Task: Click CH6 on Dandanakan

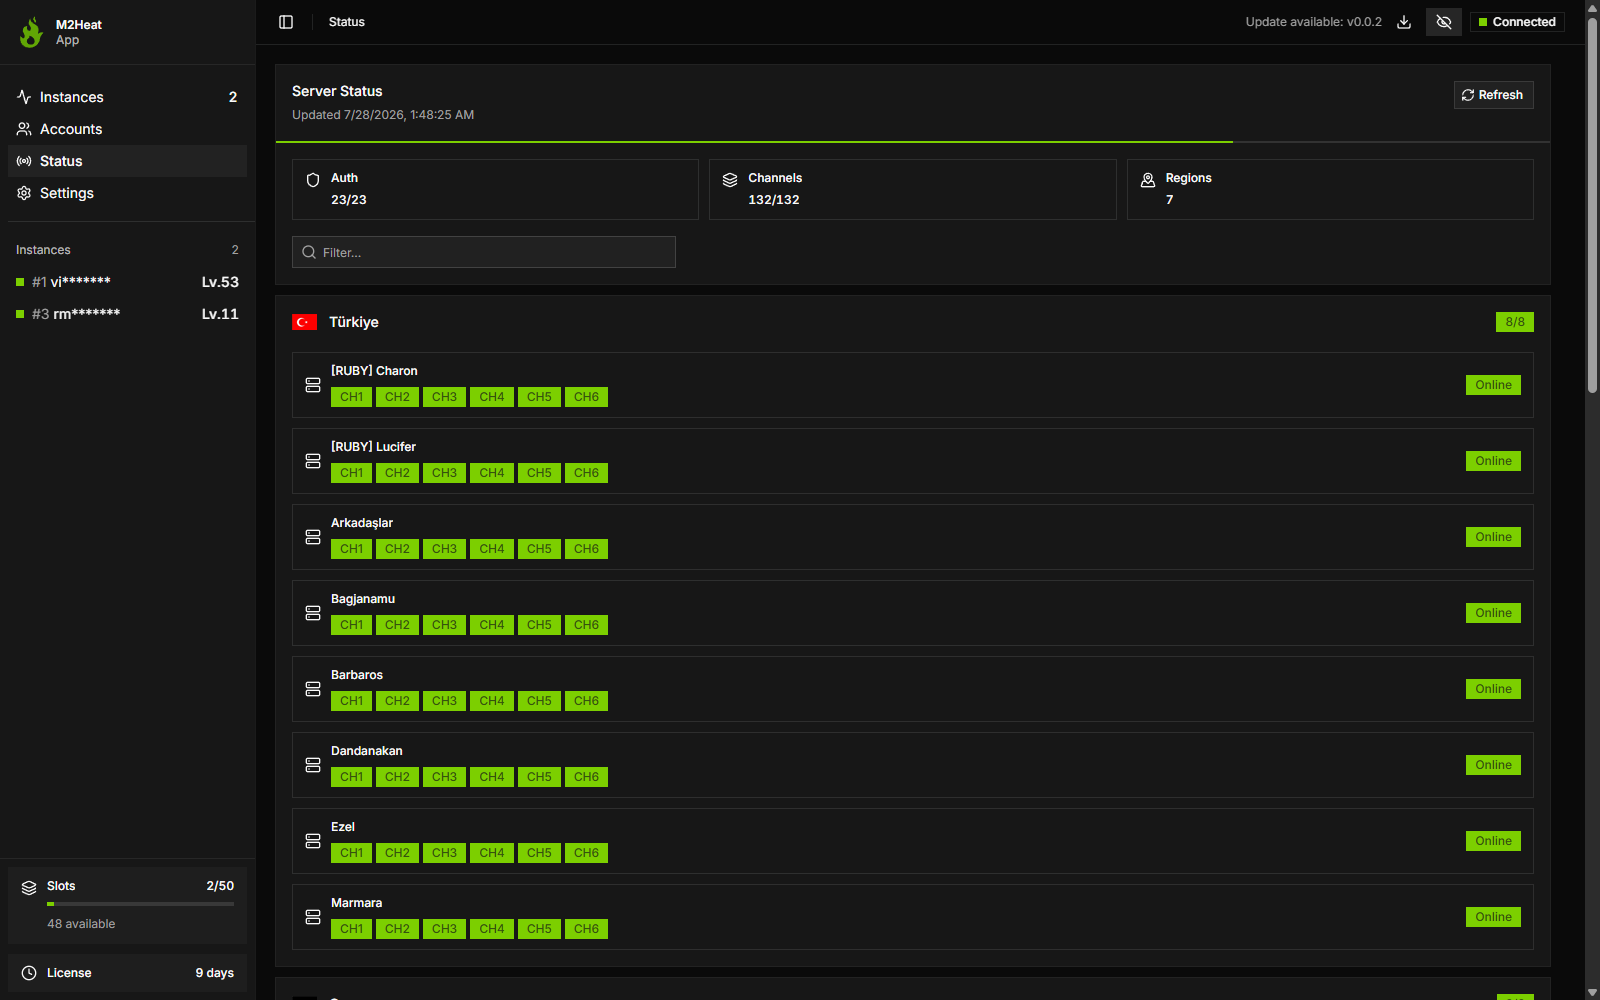Action: [586, 777]
